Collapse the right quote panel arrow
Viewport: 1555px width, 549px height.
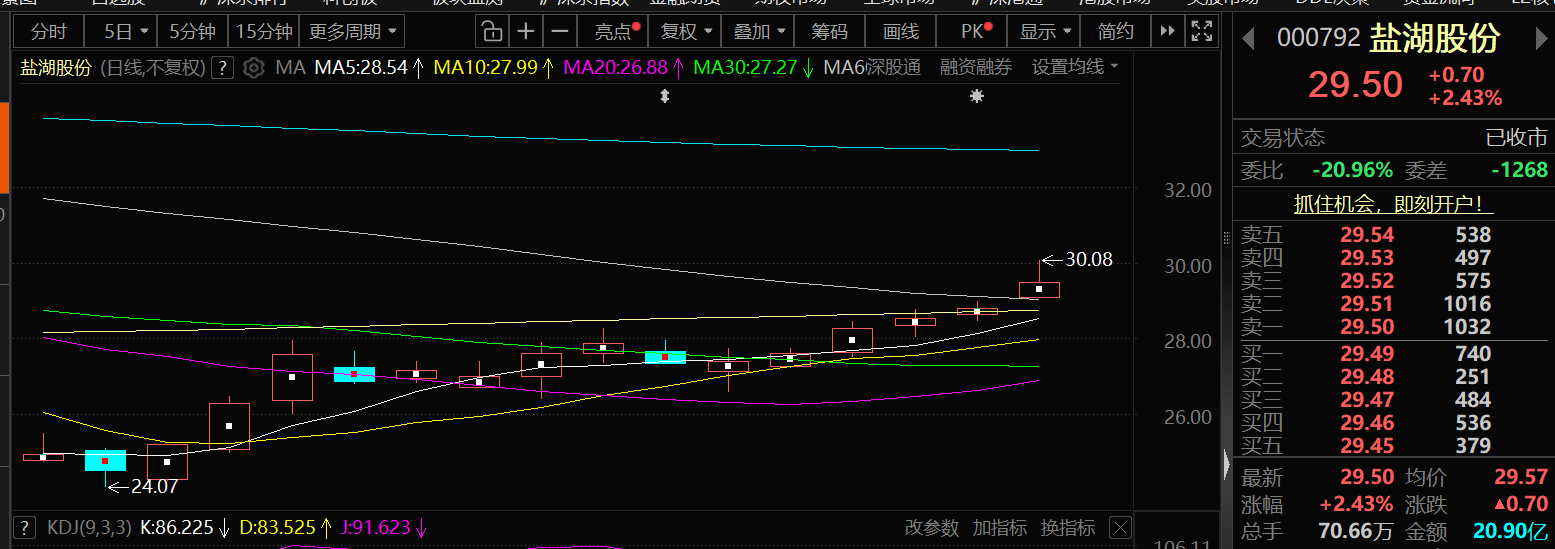tap(1227, 465)
